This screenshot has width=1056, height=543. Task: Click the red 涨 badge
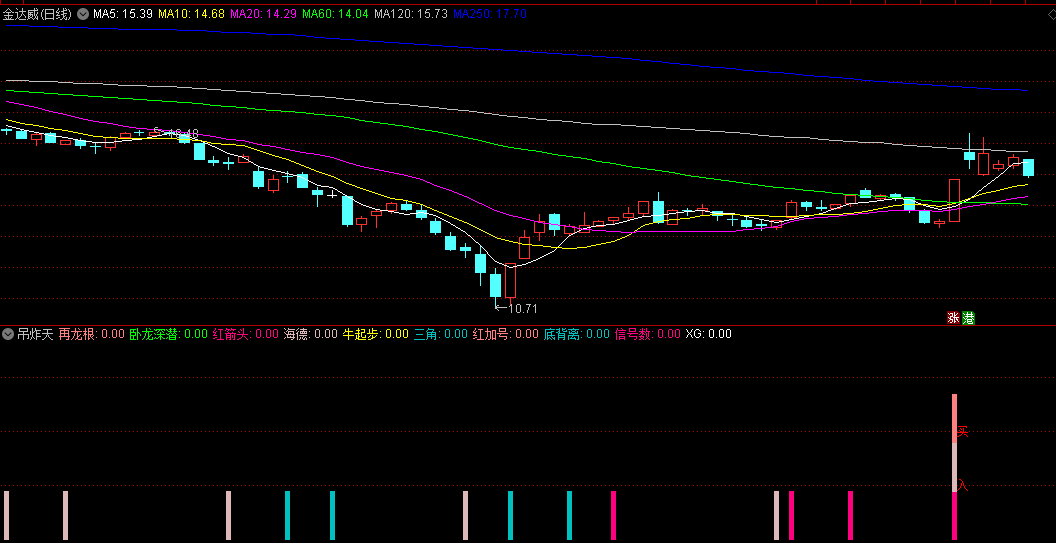tap(954, 318)
